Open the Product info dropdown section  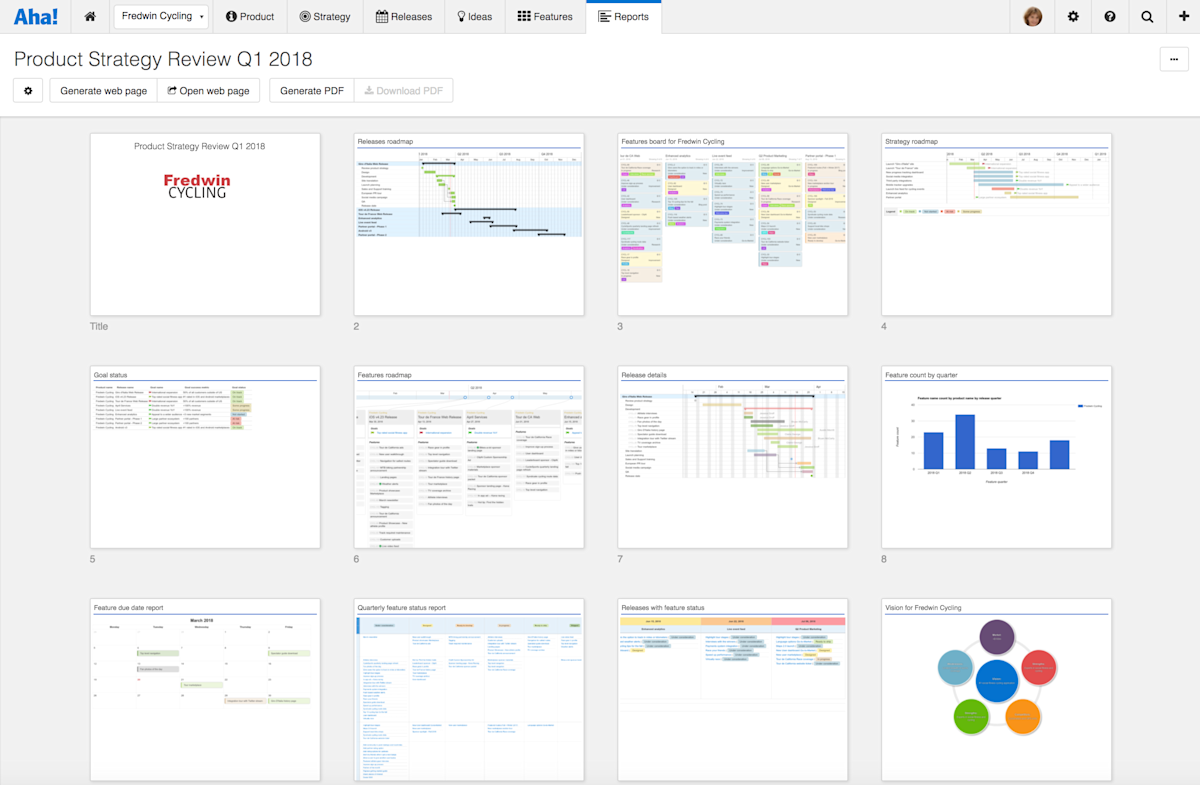tap(249, 16)
